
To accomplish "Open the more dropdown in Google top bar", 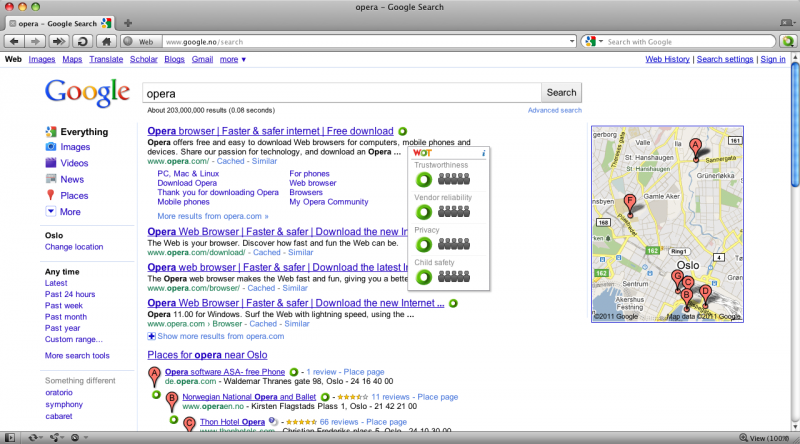I will [233, 59].
